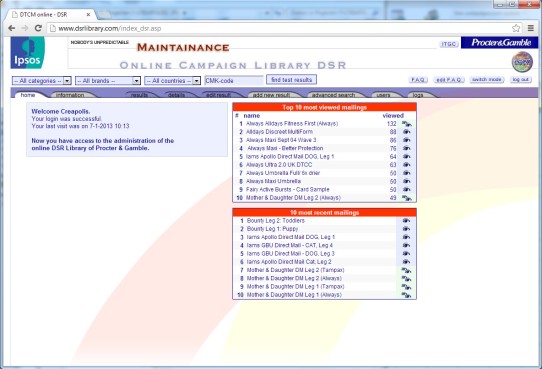Viewport: 542px width, 369px height.
Task: Click the browser address bar URL
Action: [x=110, y=28]
